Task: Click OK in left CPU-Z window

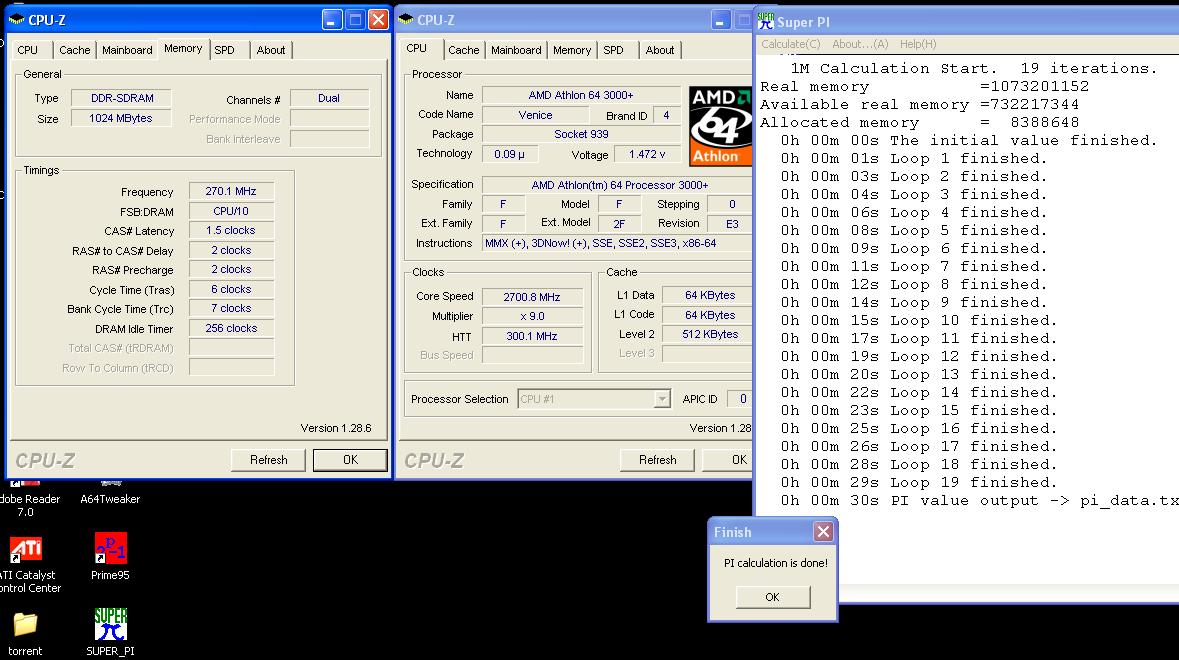Action: click(350, 459)
